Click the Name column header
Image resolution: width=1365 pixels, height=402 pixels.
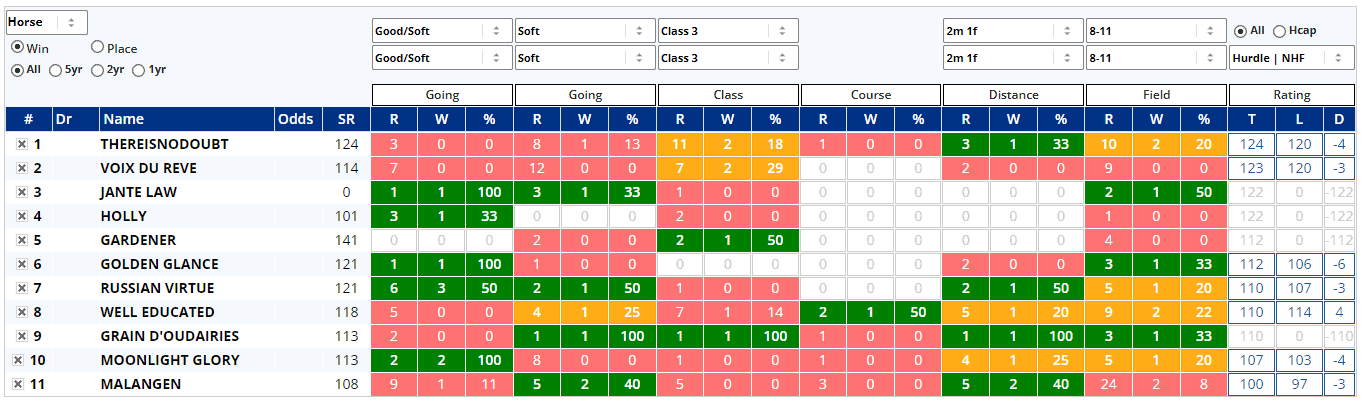[x=123, y=120]
